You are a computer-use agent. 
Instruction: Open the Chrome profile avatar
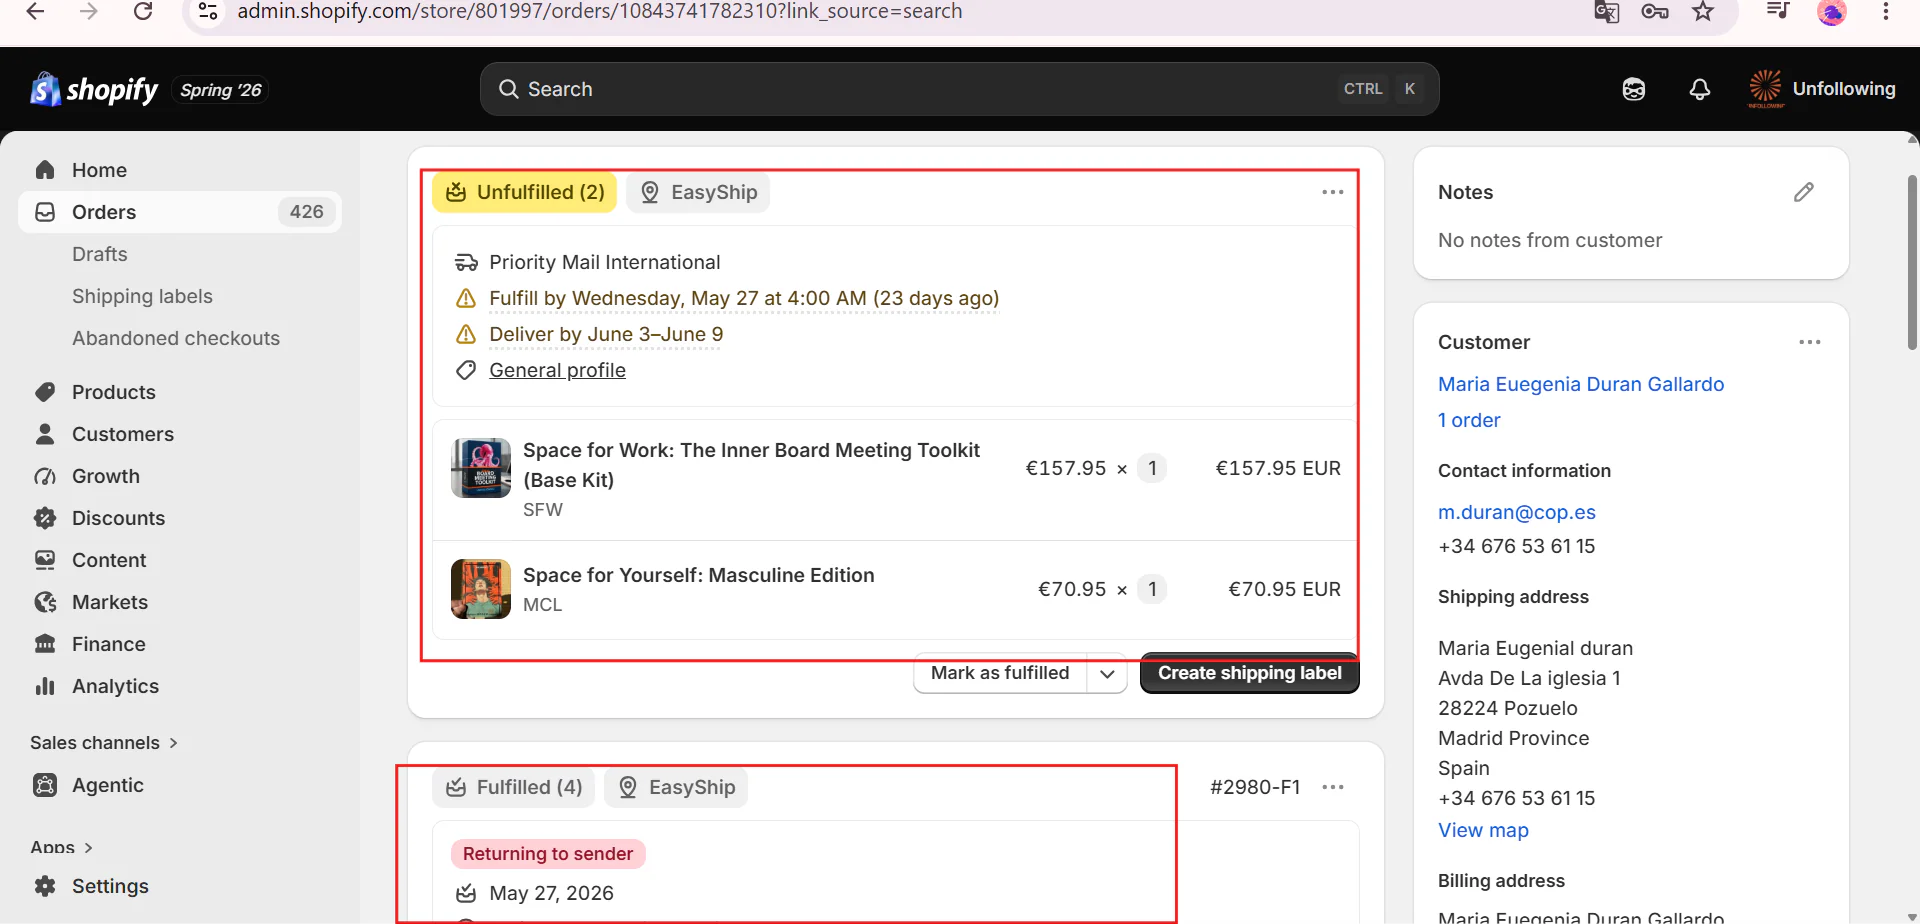(1832, 12)
